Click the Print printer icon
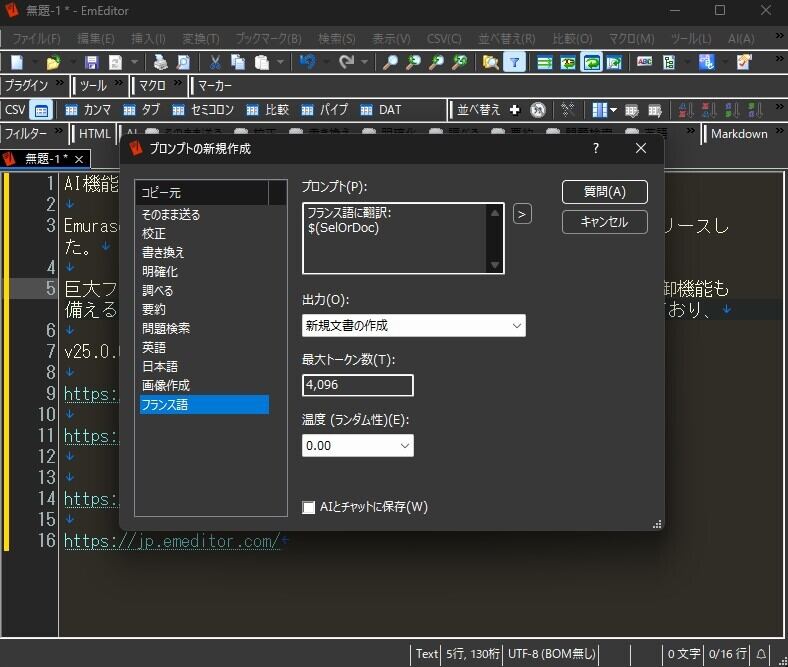Viewport: 788px width, 667px height. point(160,62)
